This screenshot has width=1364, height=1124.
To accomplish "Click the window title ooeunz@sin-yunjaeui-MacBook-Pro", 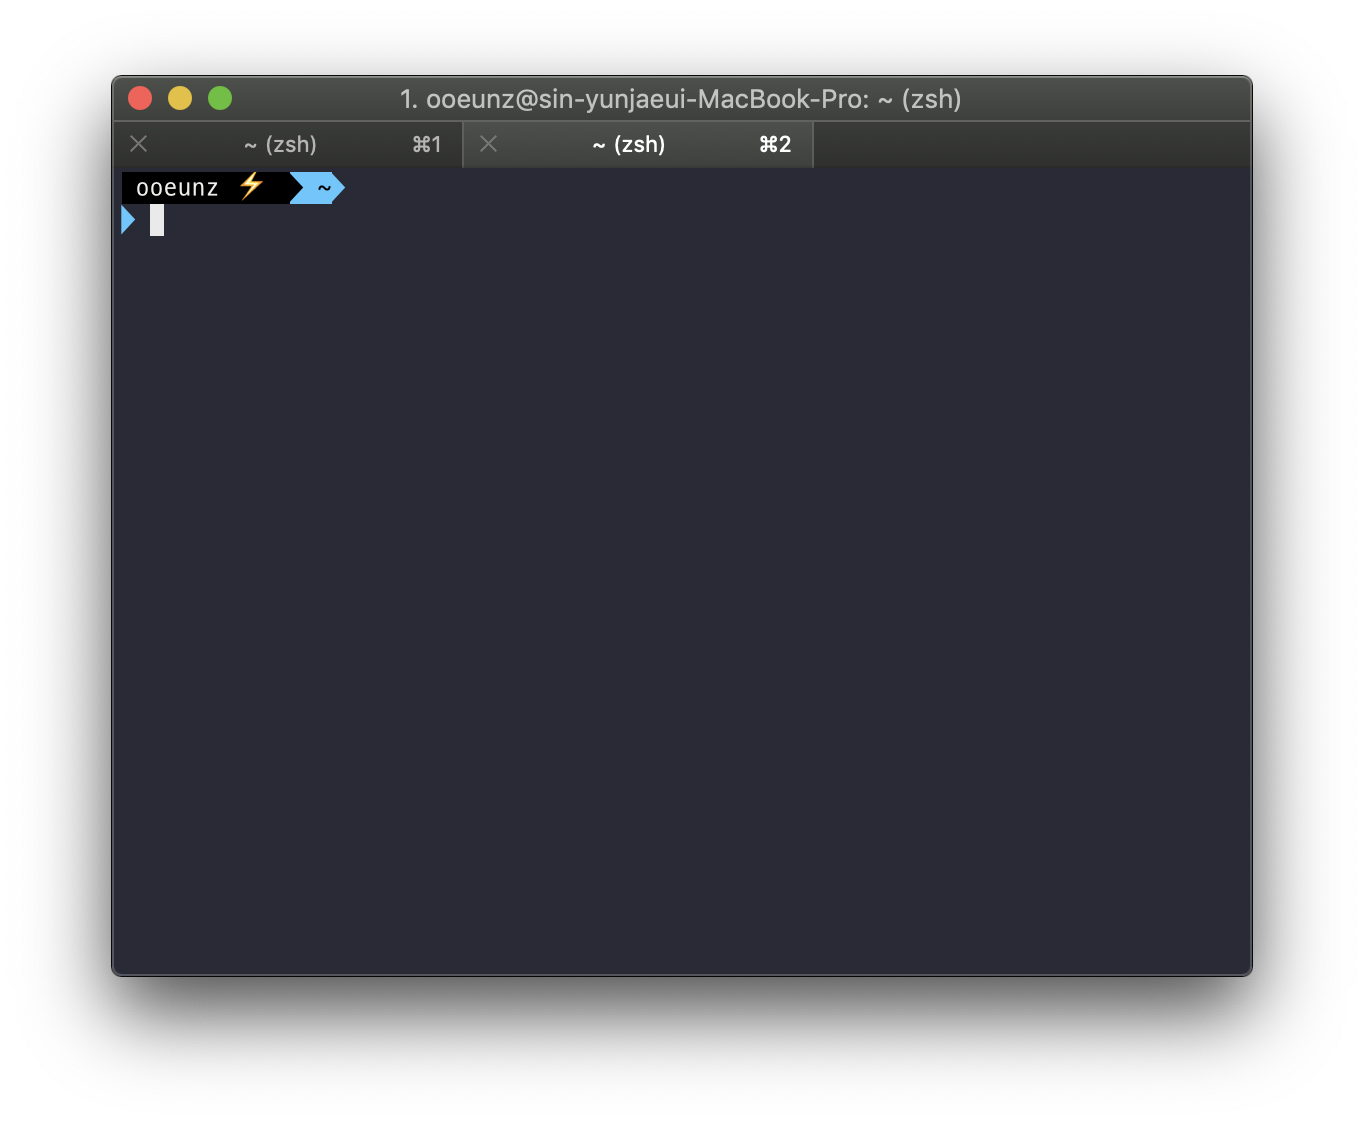I will pyautogui.click(x=680, y=99).
